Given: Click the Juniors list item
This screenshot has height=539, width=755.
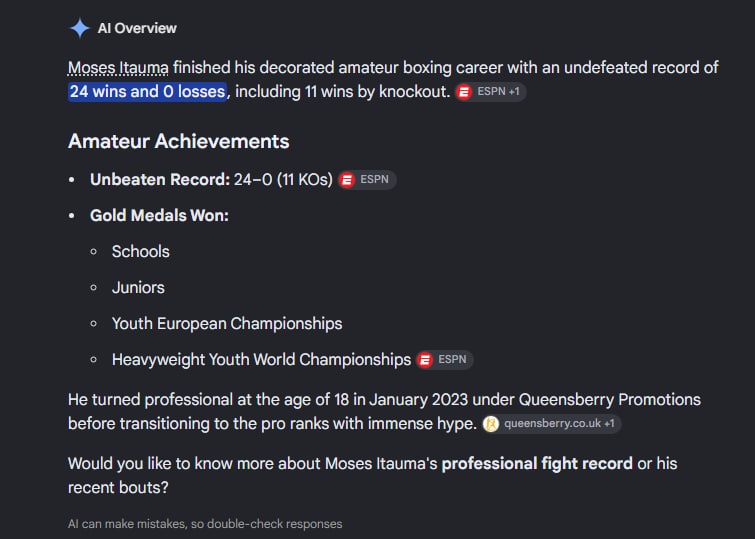Looking at the screenshot, I should 138,288.
